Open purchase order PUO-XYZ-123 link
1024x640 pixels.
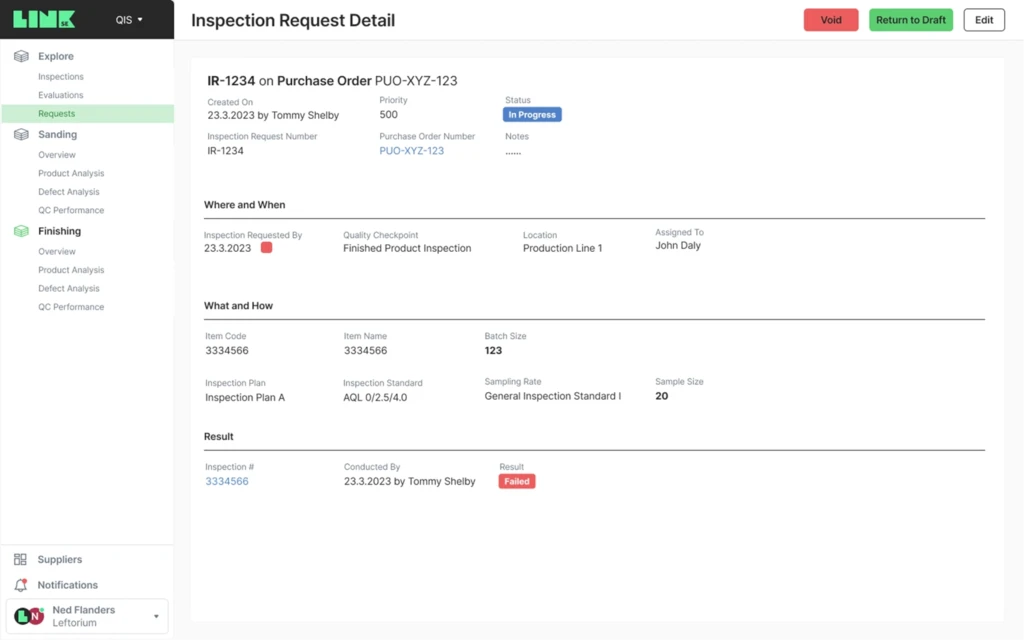point(411,151)
